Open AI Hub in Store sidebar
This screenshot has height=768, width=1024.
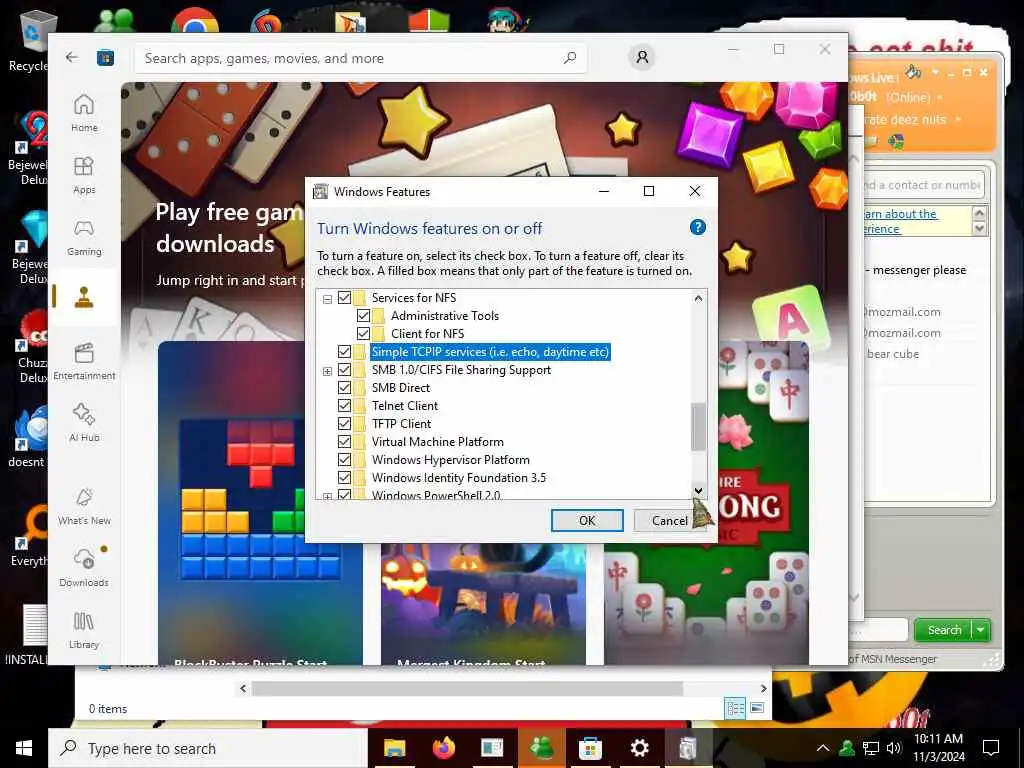[84, 423]
